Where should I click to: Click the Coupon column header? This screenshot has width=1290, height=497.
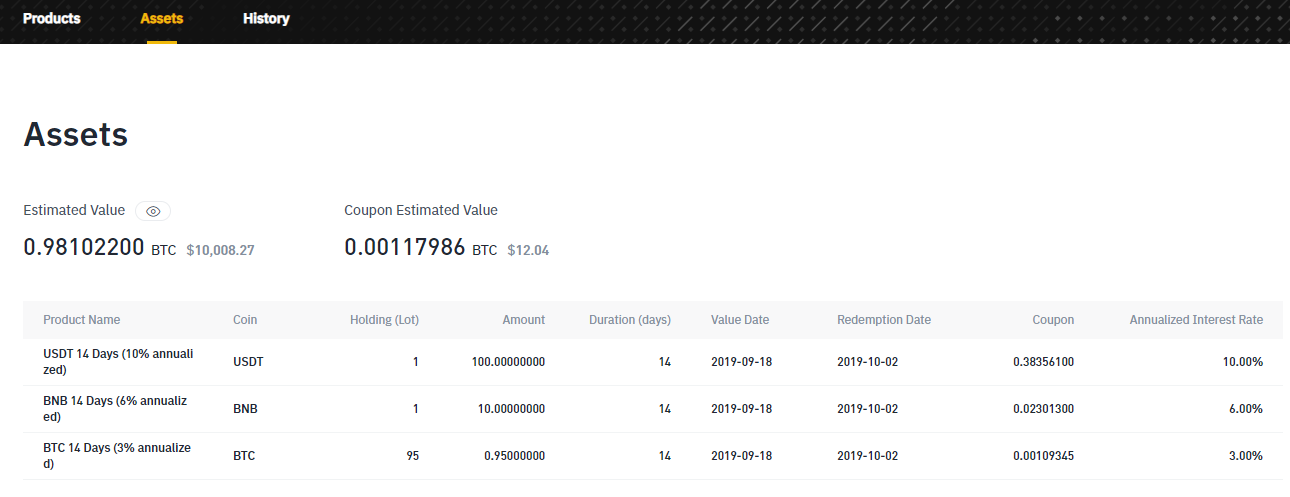1053,320
